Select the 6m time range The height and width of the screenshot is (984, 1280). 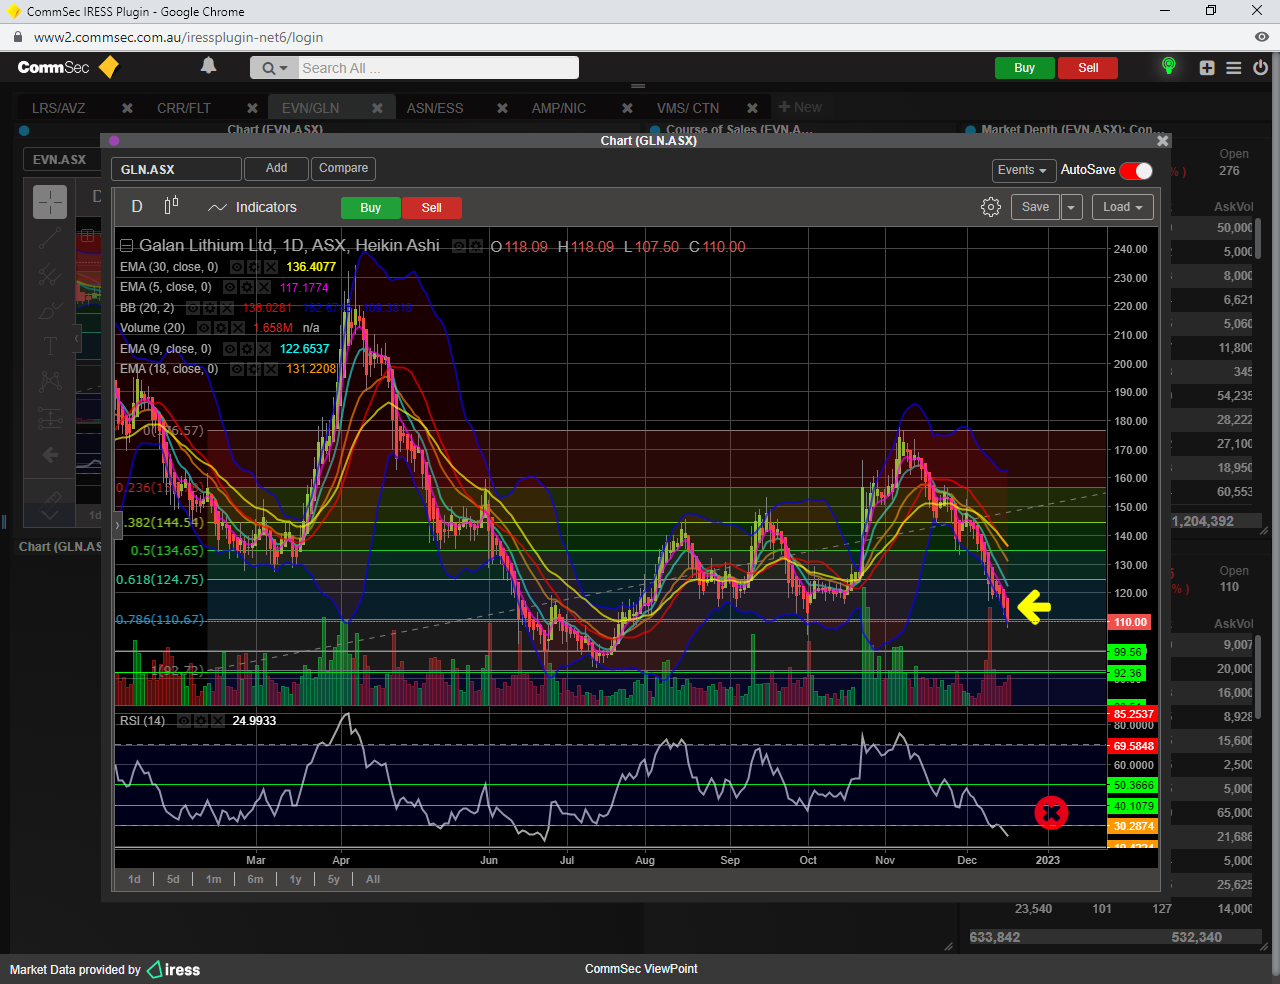click(256, 879)
